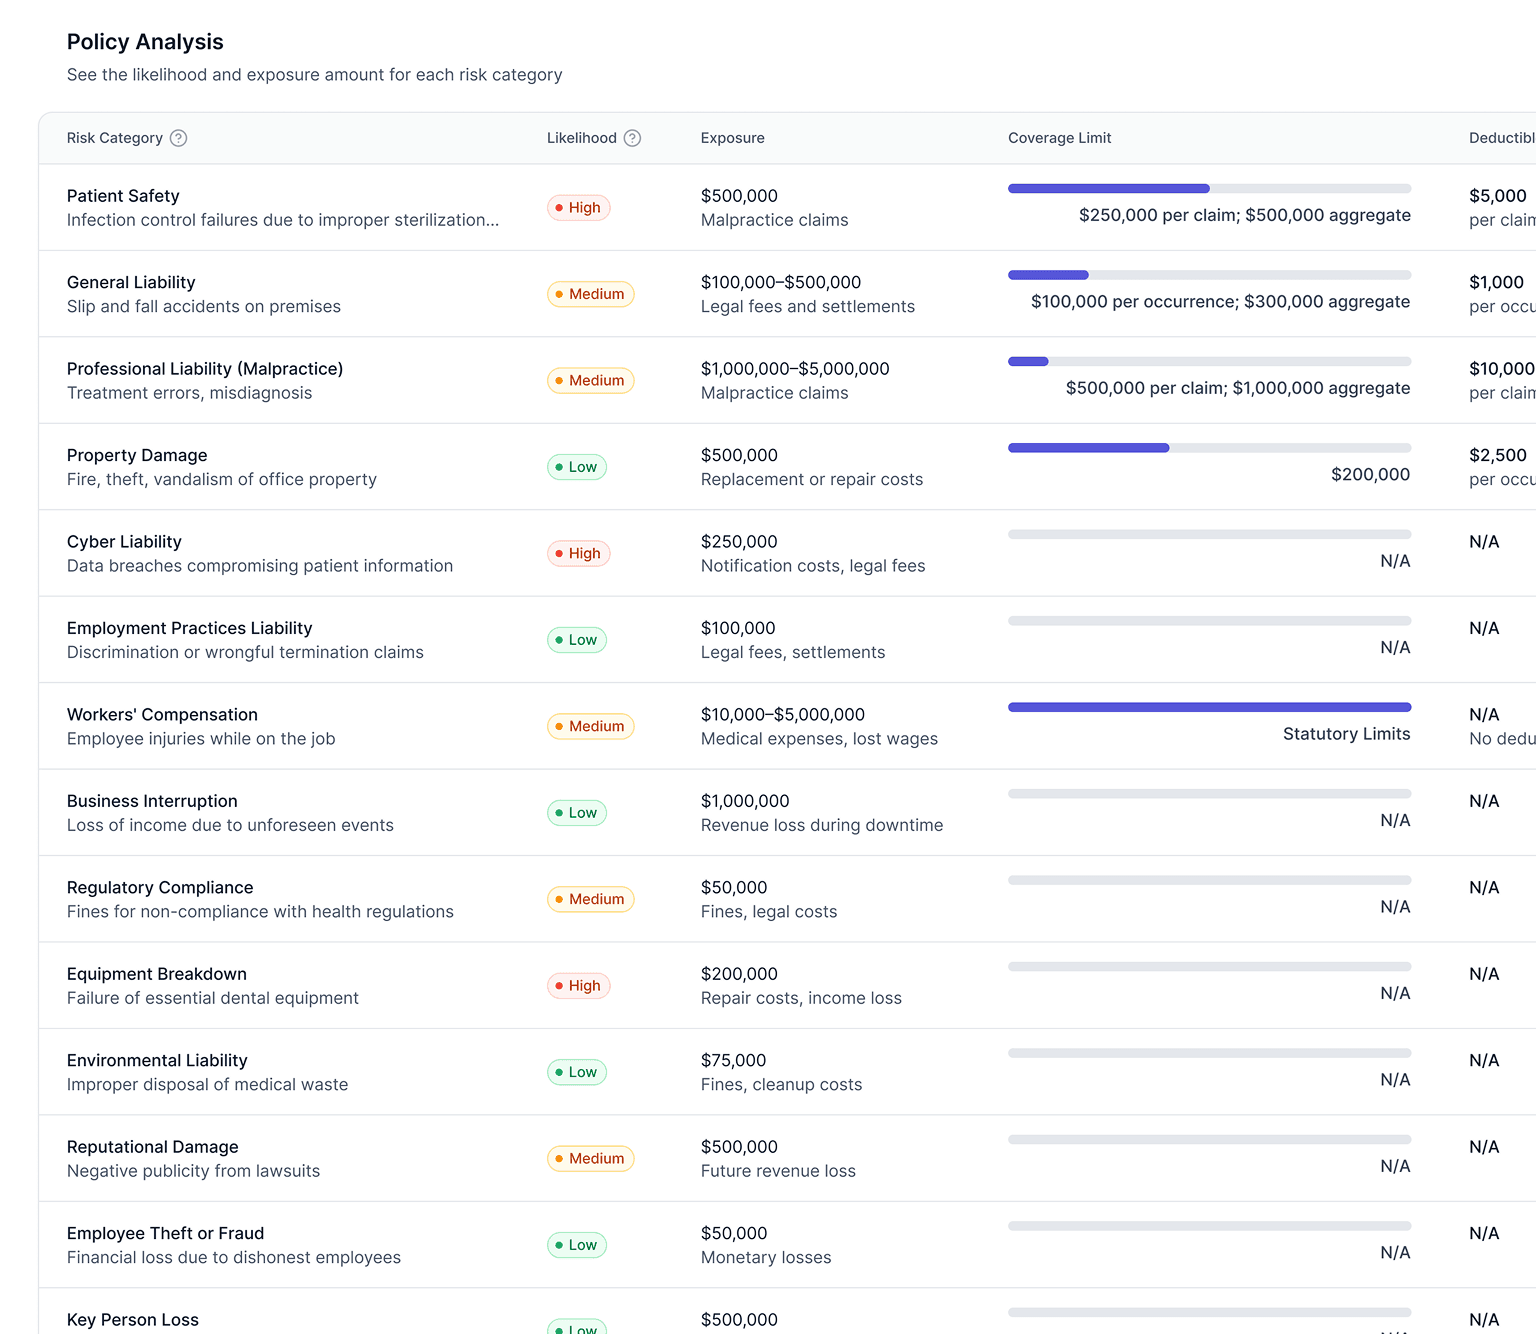Viewport: 1536px width, 1334px height.
Task: Click the help icon beside Likelihood header
Action: click(632, 138)
